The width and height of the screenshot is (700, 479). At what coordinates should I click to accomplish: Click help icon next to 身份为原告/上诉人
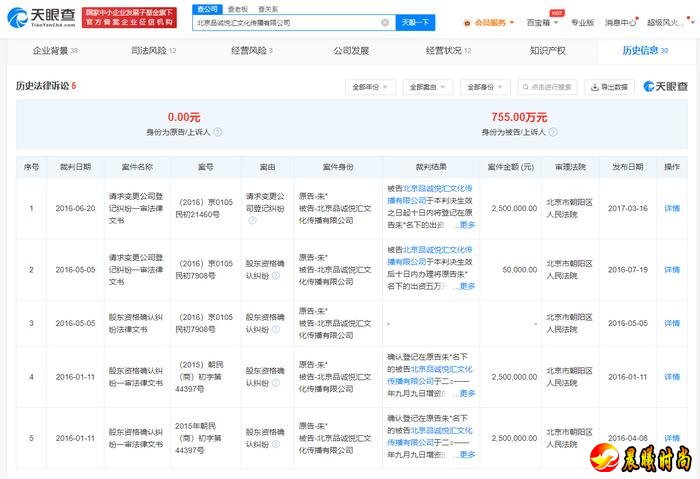coord(217,132)
